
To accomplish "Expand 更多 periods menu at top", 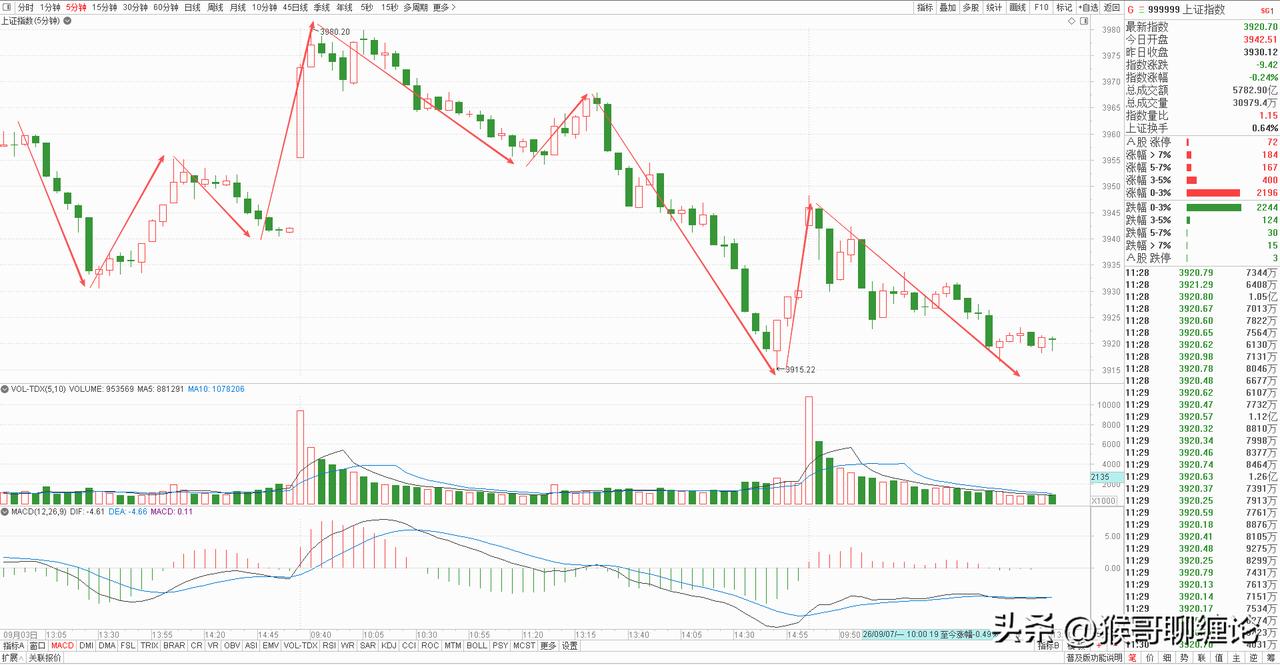I will pyautogui.click(x=445, y=7).
